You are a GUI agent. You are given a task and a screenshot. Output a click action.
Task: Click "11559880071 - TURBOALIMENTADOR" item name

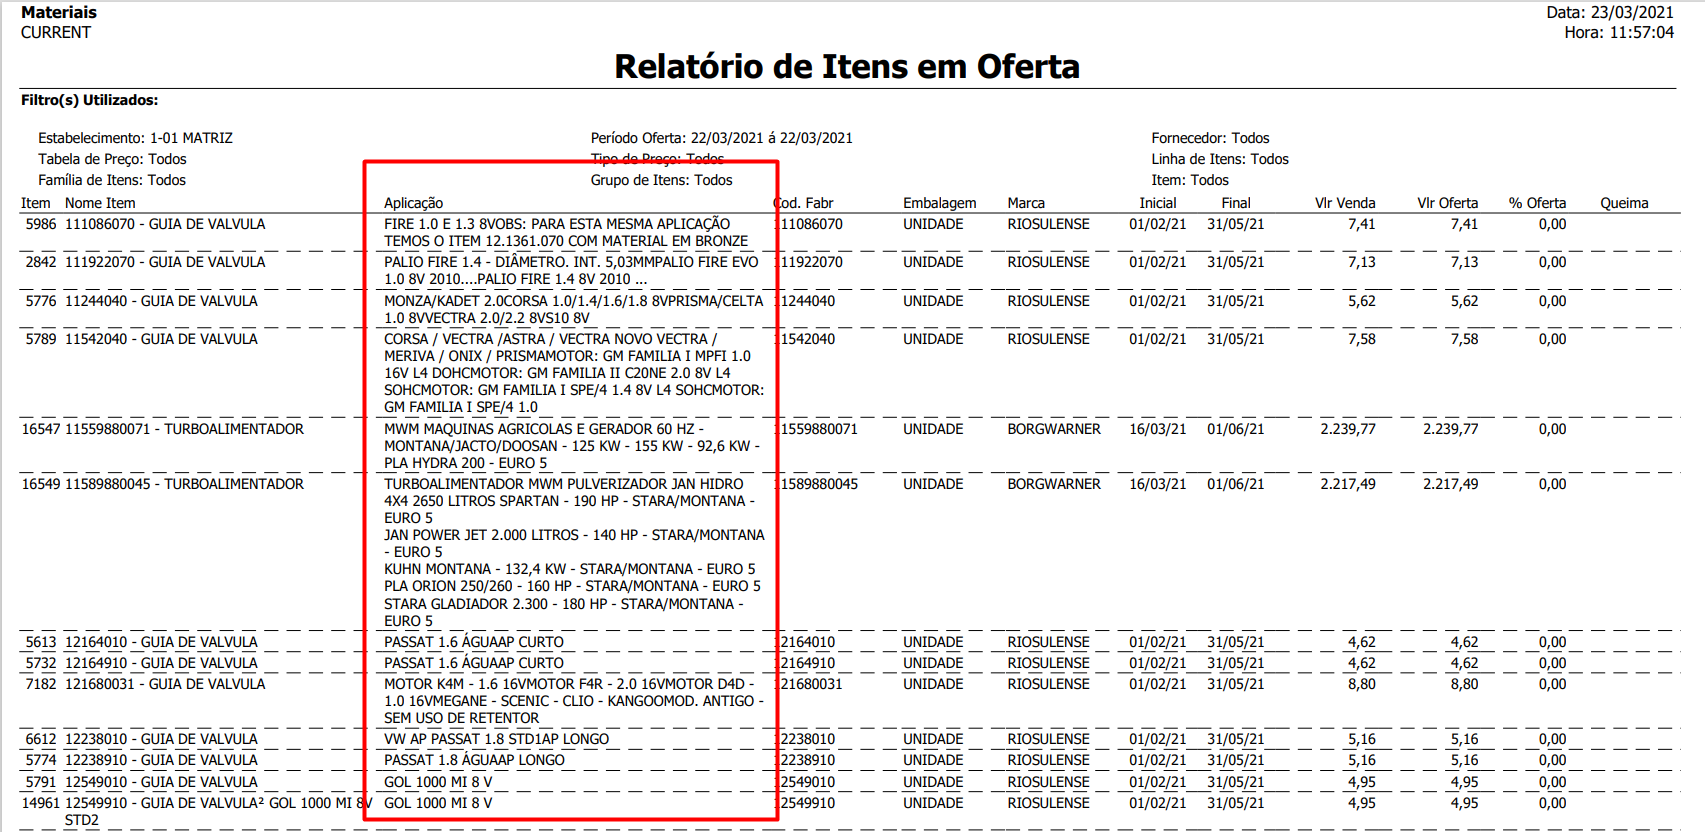184,429
